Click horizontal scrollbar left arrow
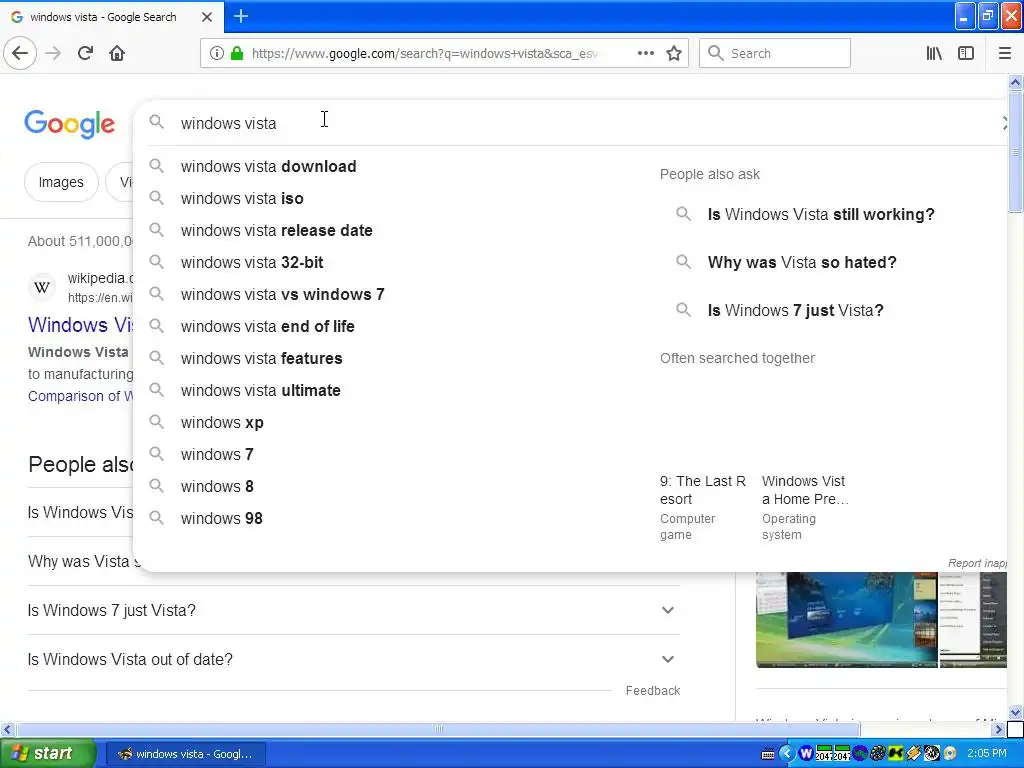 tap(7, 729)
